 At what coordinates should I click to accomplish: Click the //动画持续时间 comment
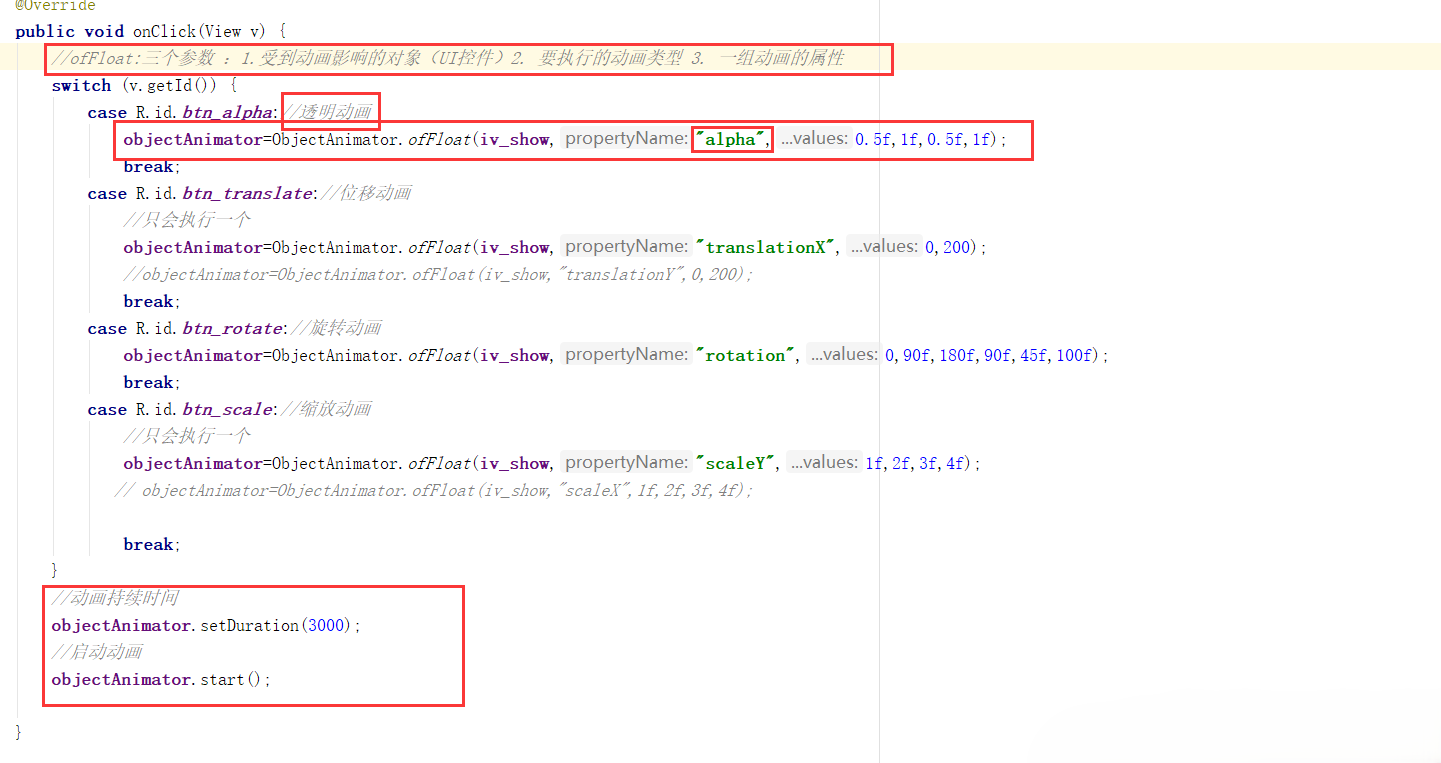click(x=115, y=598)
